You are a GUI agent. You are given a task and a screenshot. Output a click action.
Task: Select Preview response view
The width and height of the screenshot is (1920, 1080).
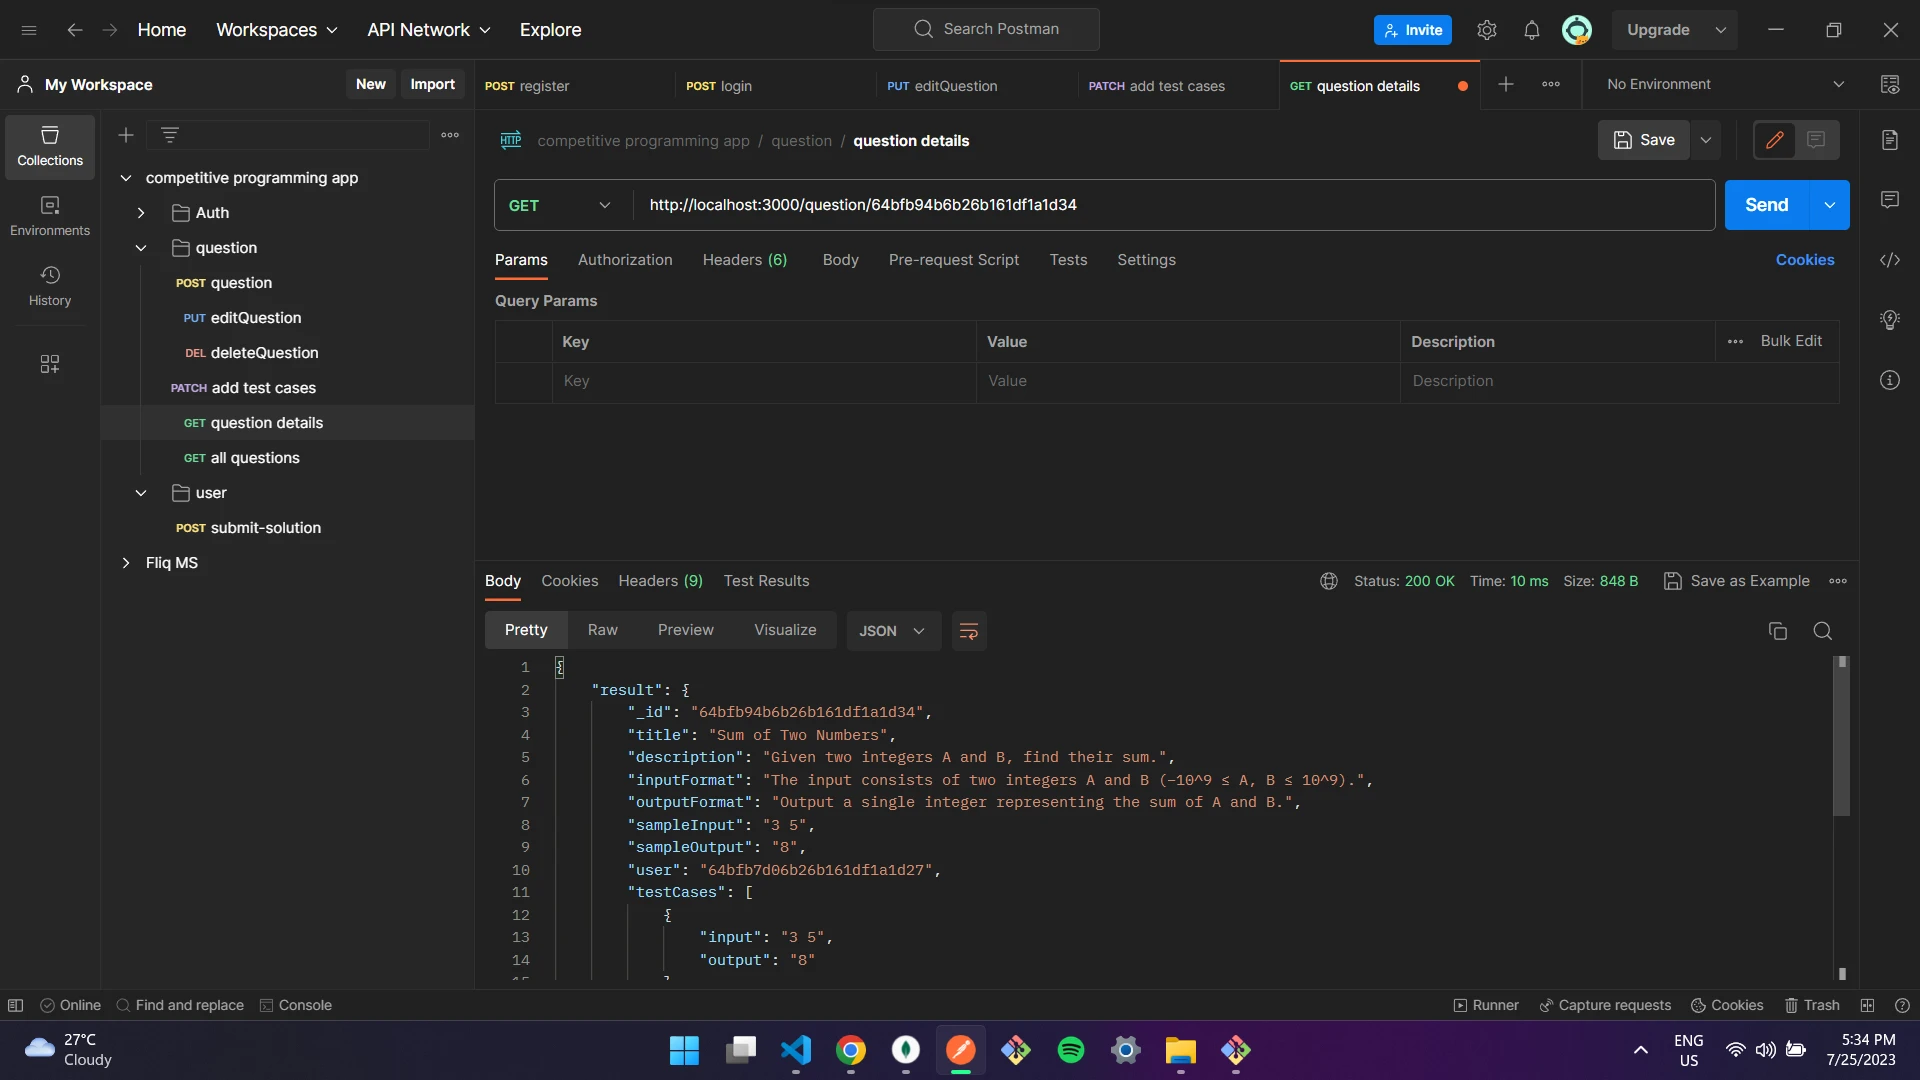point(686,631)
